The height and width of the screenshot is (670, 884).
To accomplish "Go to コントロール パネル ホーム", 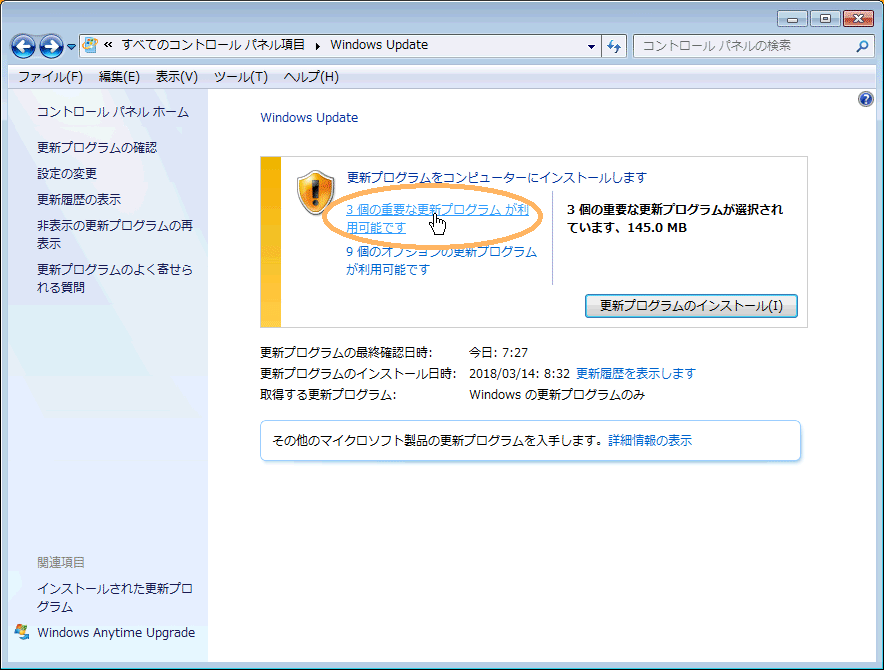I will (113, 112).
